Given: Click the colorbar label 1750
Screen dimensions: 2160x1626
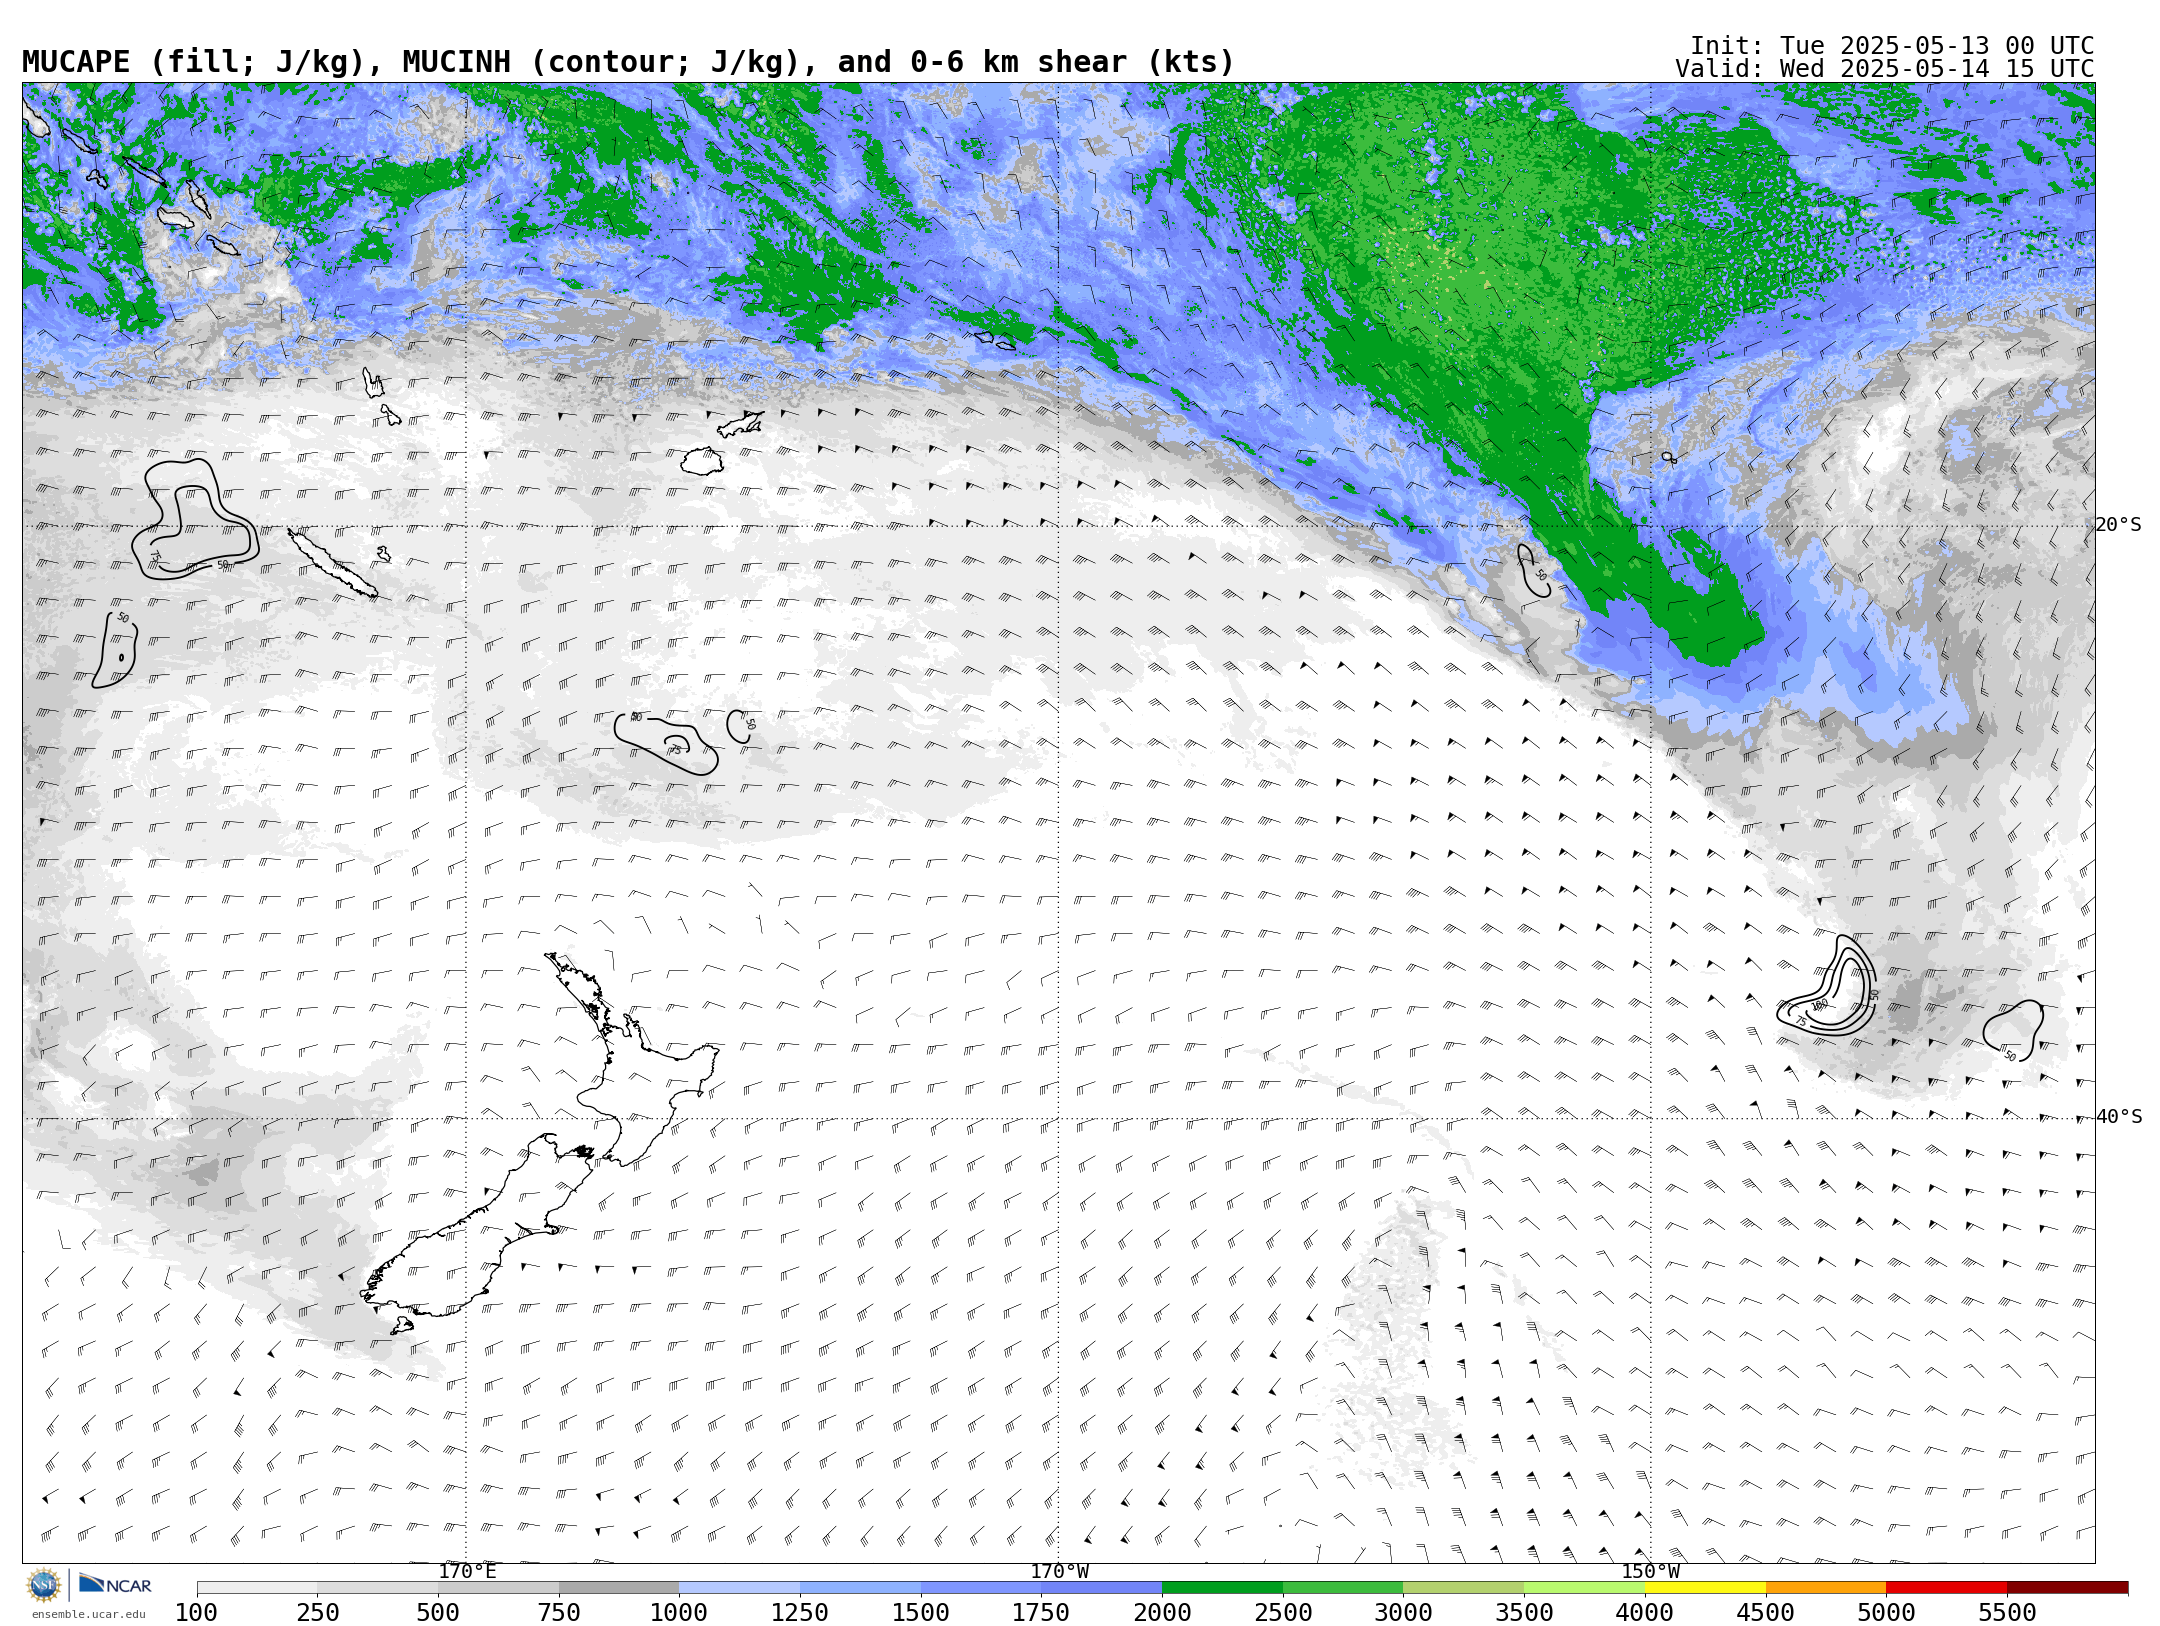Looking at the screenshot, I should tap(1042, 1612).
